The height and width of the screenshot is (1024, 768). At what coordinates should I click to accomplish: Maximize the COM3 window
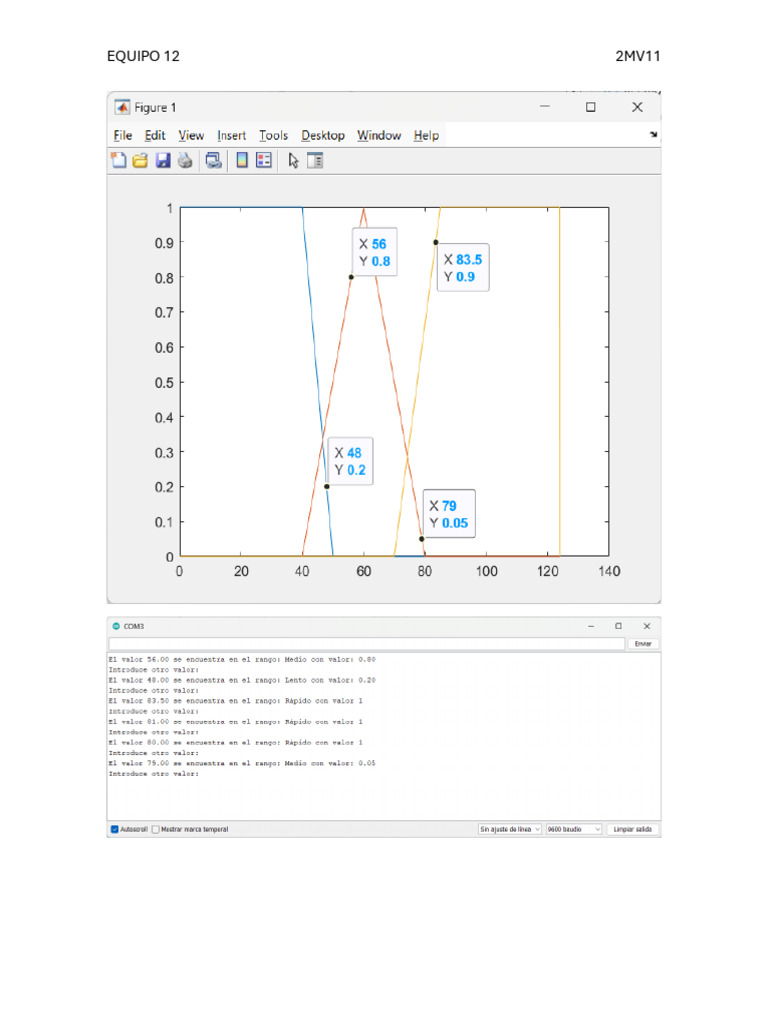click(618, 626)
